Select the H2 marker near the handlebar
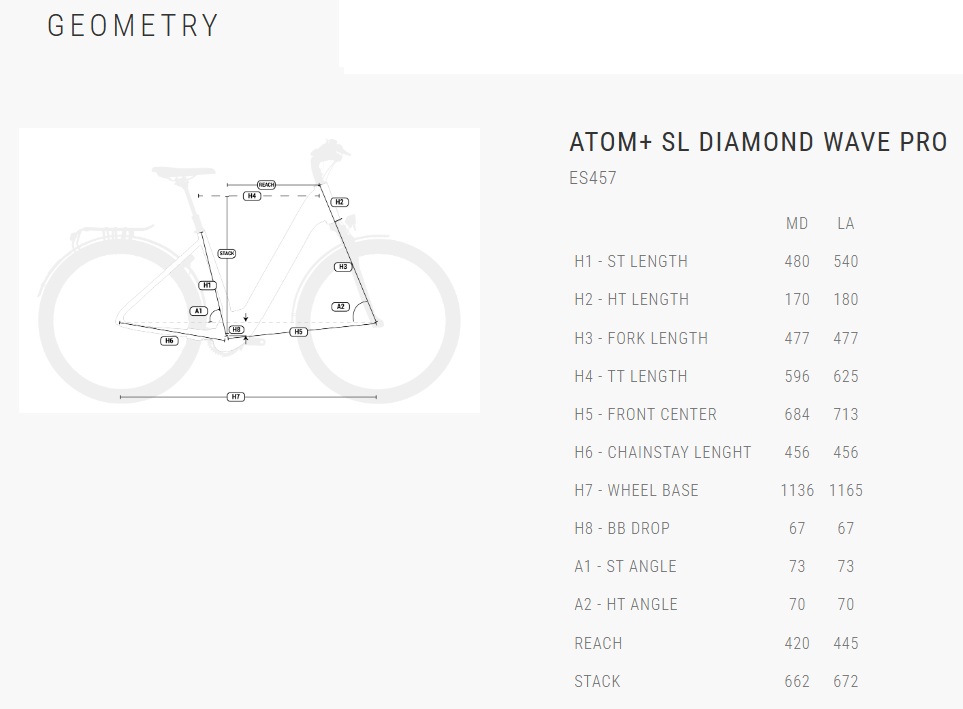This screenshot has width=963, height=709. 339,202
